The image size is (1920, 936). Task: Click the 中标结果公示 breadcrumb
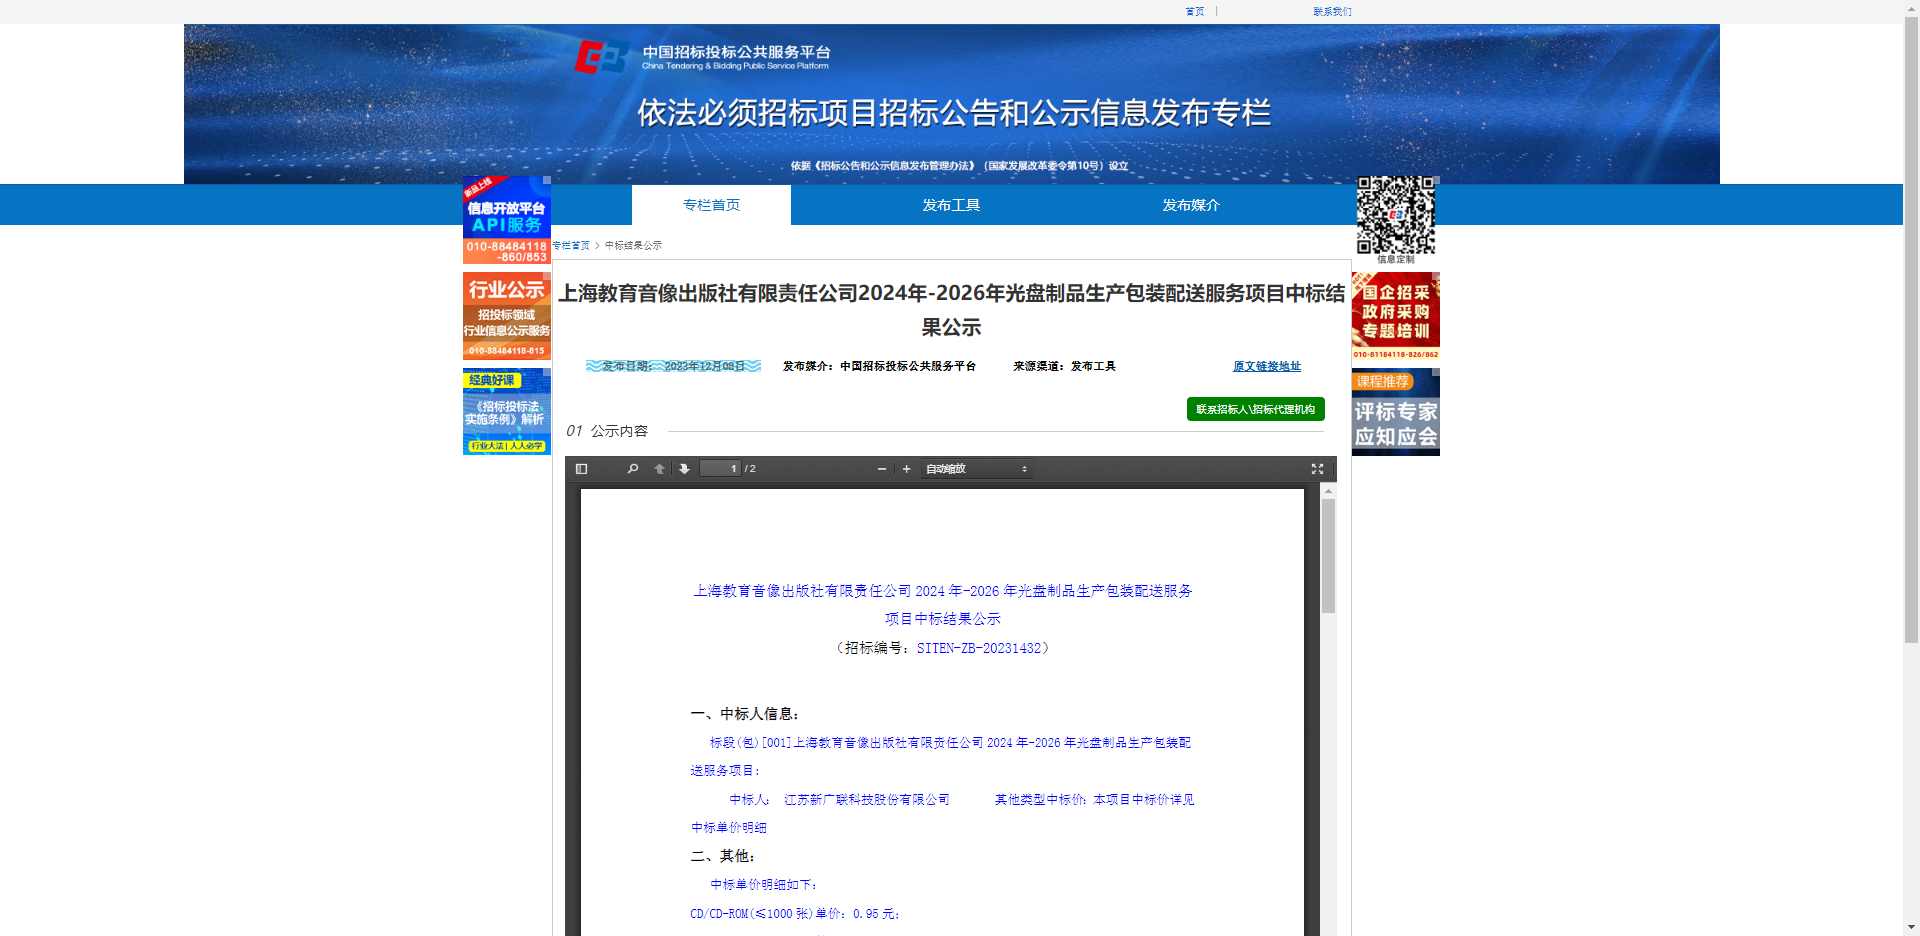pos(633,245)
